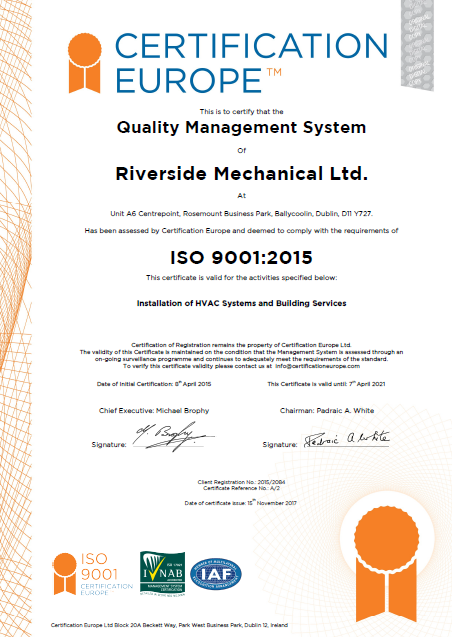Open the info@certificationeurope.com email address
This screenshot has height=637, width=452.
318,366
